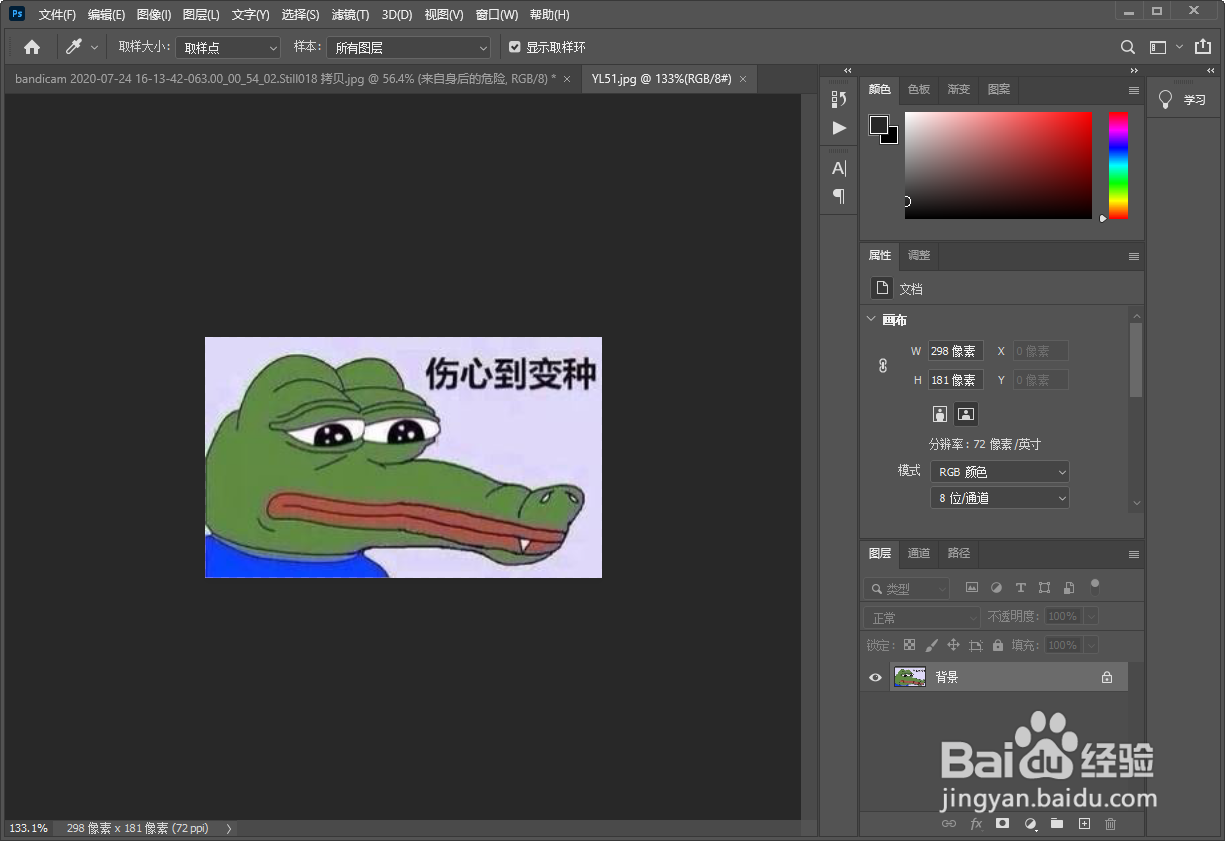Switch to the 色板 tab
Image resolution: width=1225 pixels, height=841 pixels.
coord(919,89)
